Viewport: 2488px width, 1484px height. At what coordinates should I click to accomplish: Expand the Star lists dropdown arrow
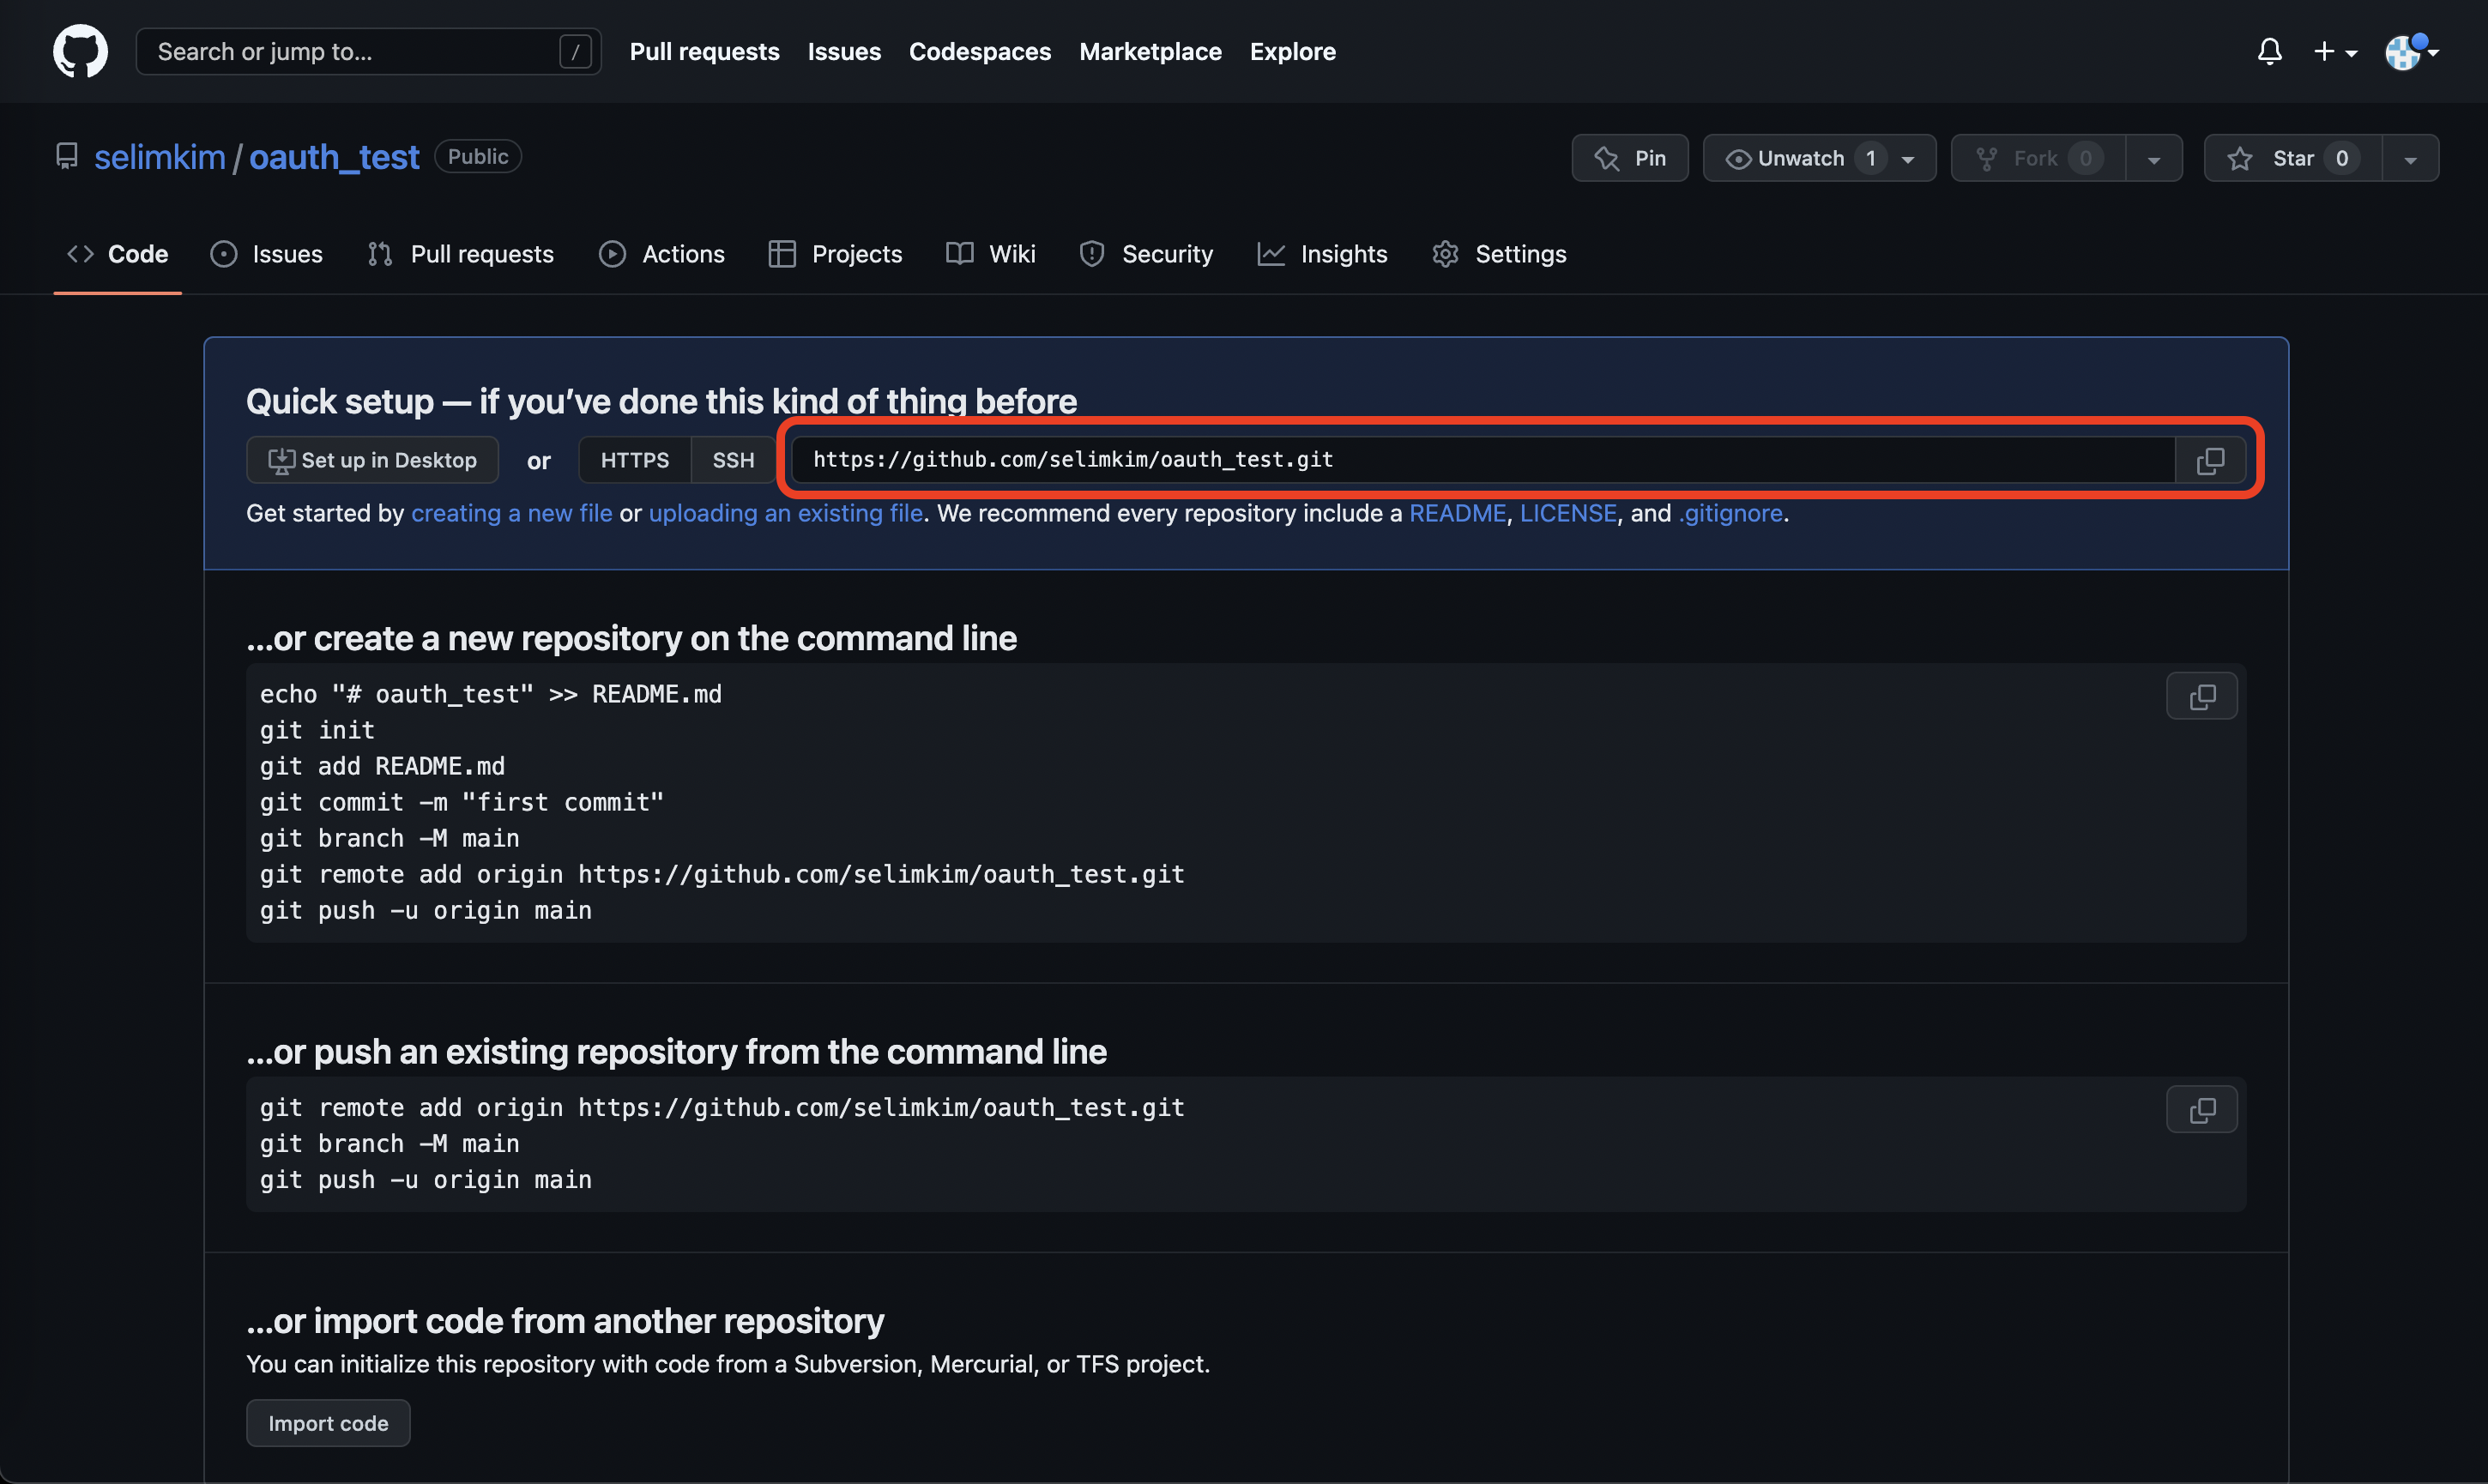(x=2410, y=159)
